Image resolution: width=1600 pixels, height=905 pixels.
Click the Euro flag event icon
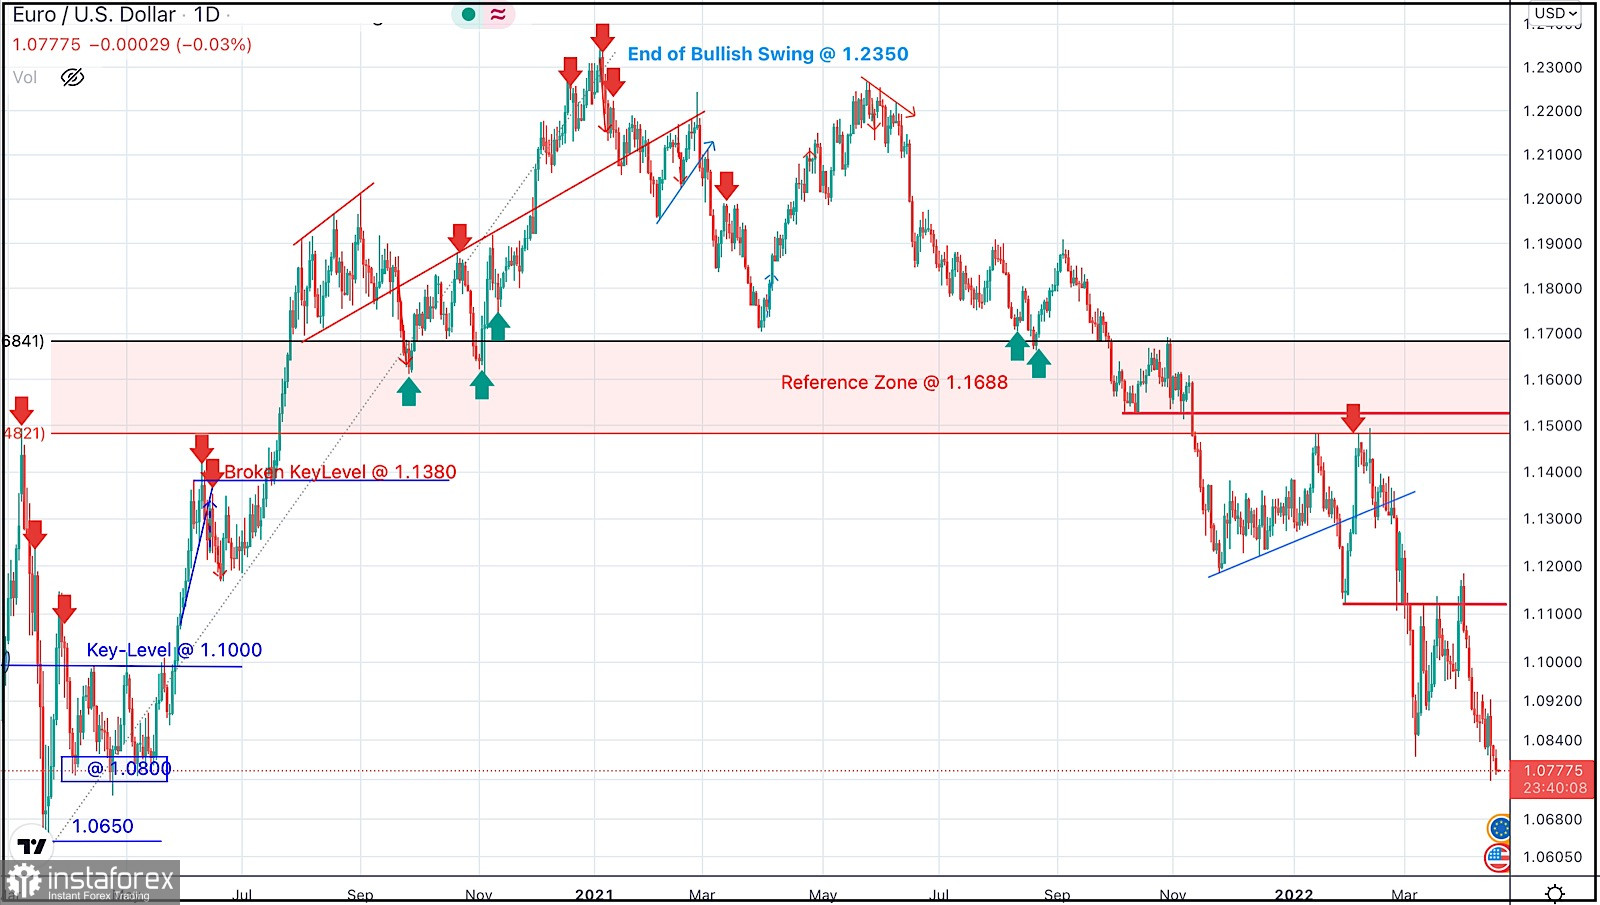[x=1499, y=828]
